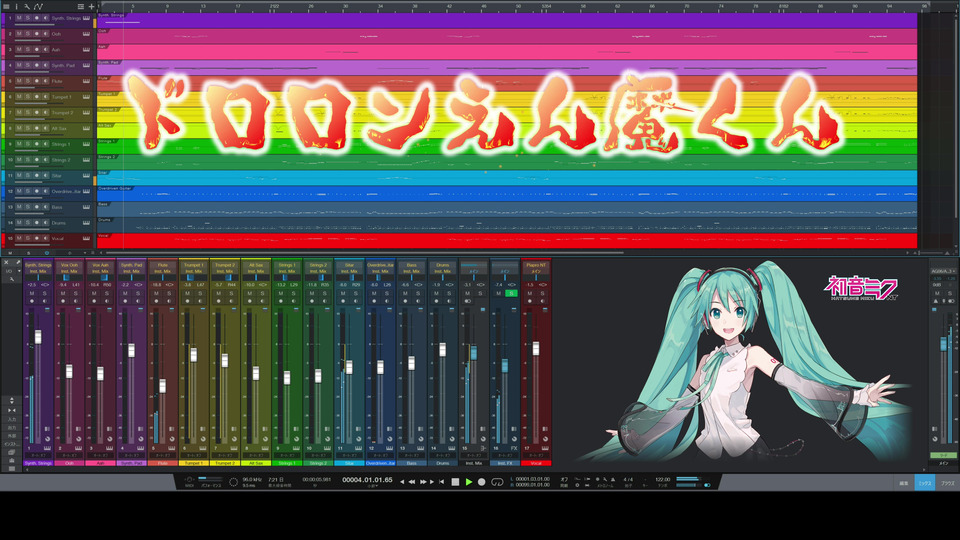The width and height of the screenshot is (960, 540).
Task: Select the Vocal channel name label
Action: [x=536, y=463]
